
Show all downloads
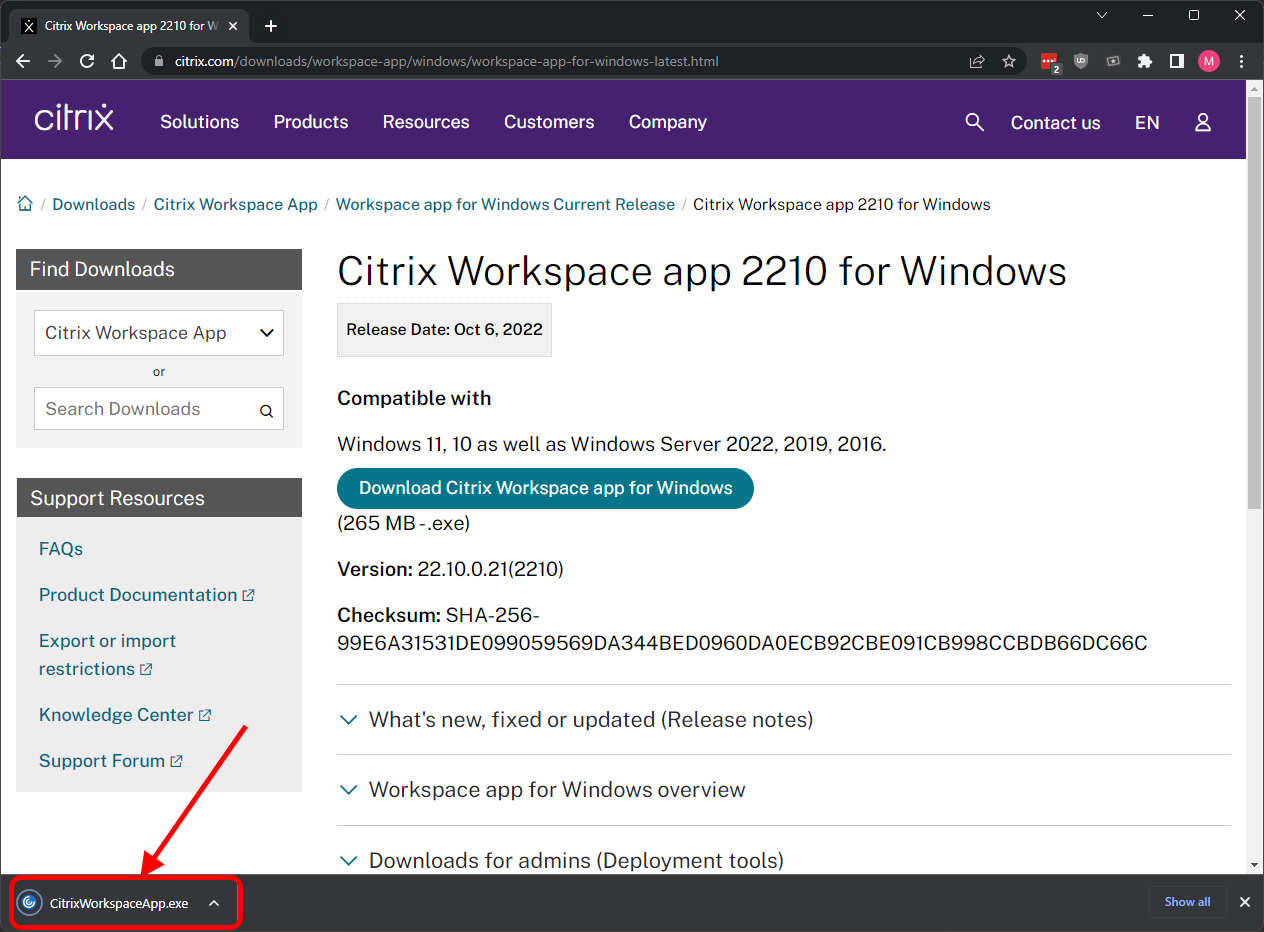click(x=1187, y=902)
